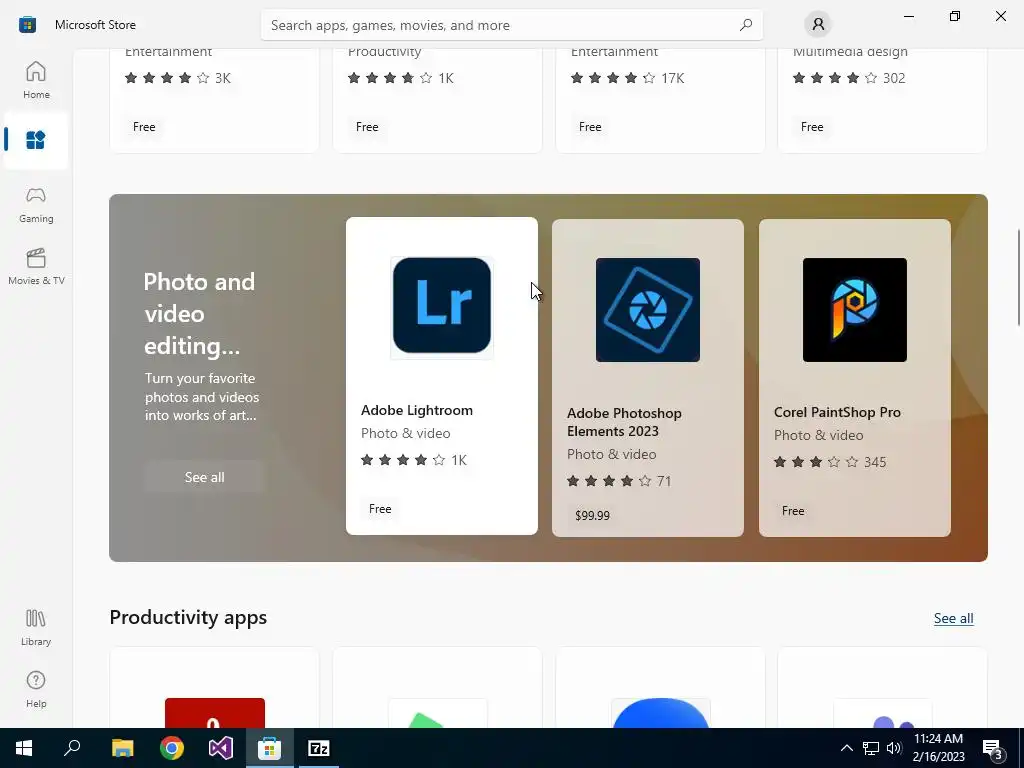
Task: Click the Microsoft Store title text
Action: click(x=95, y=25)
